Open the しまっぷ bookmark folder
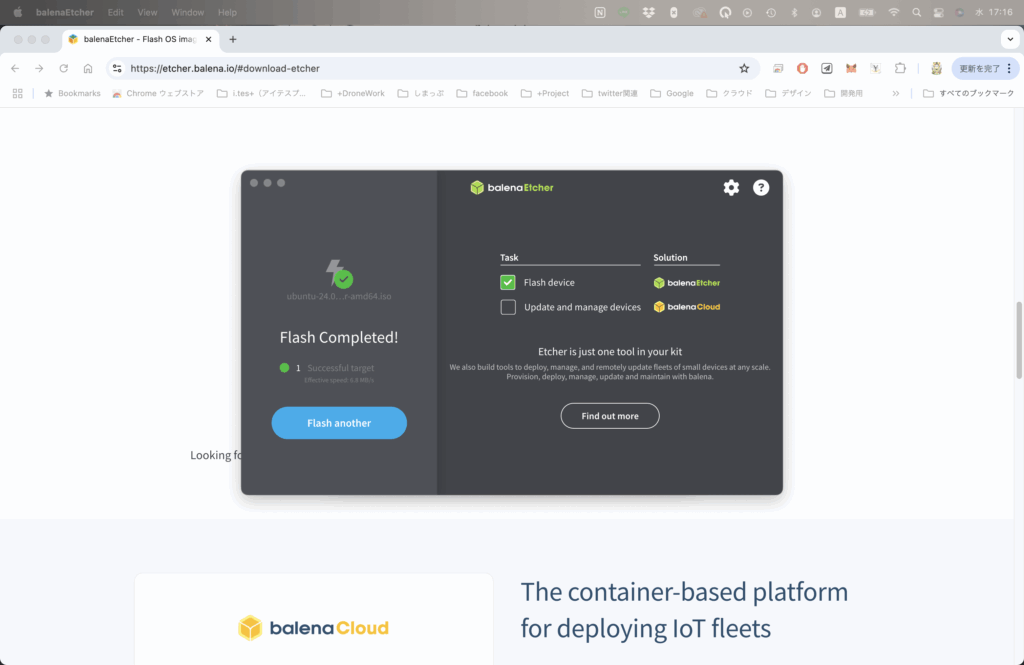Screen dimensions: 1024x665 pos(421,93)
